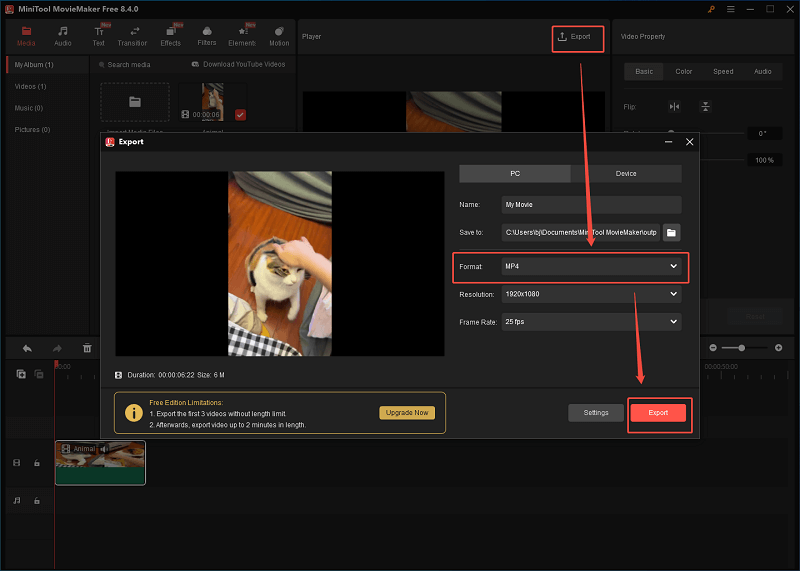Click the video track film icon
The height and width of the screenshot is (571, 800).
point(17,463)
